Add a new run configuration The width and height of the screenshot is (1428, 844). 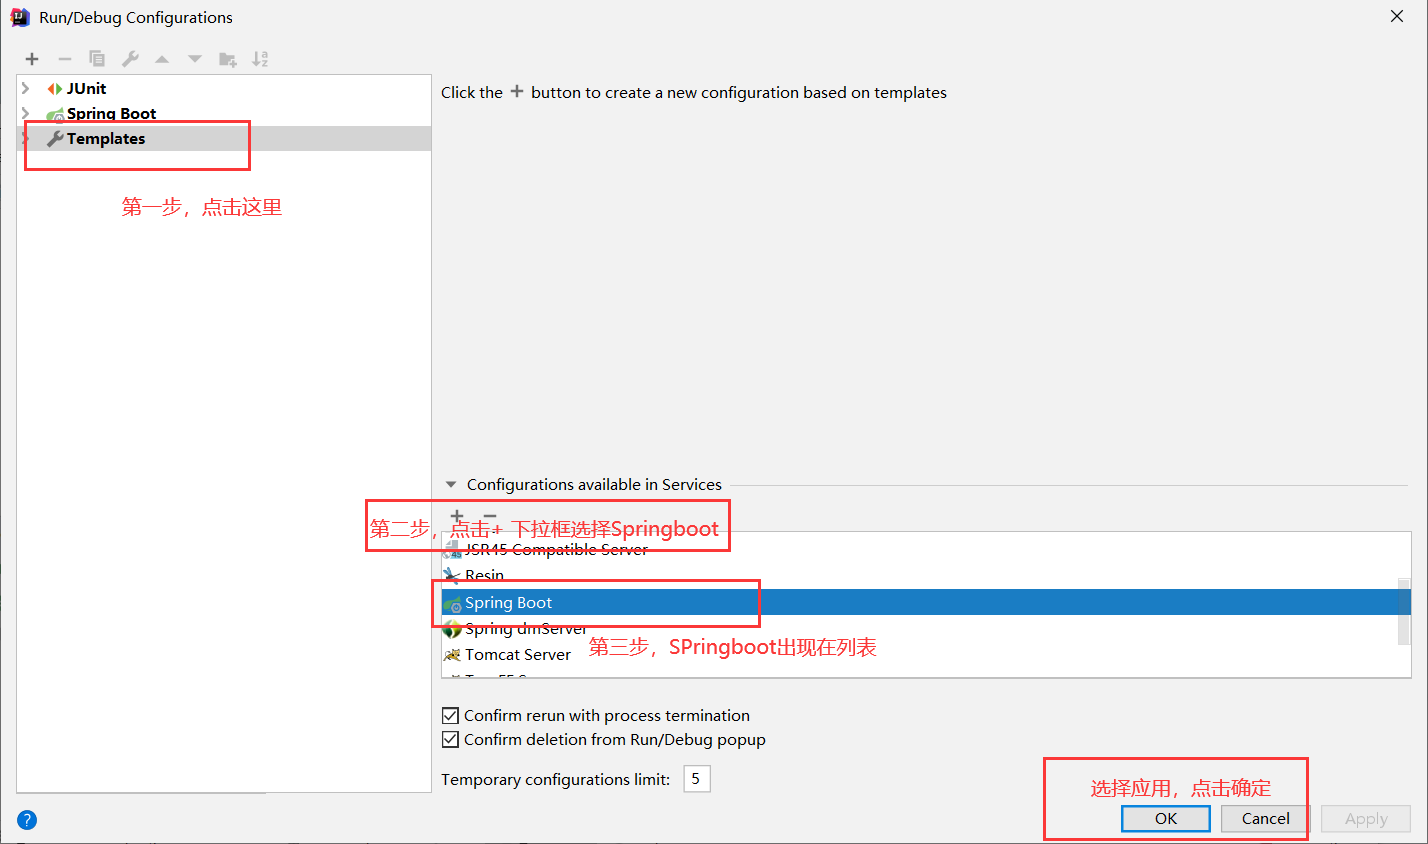32,59
